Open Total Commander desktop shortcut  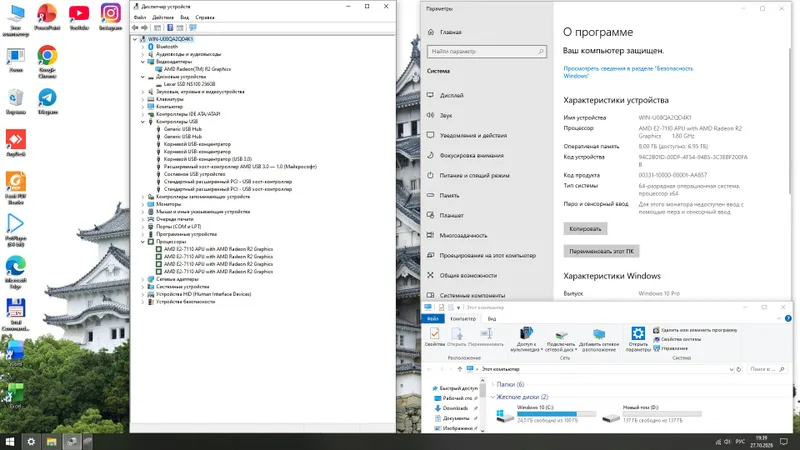point(15,315)
